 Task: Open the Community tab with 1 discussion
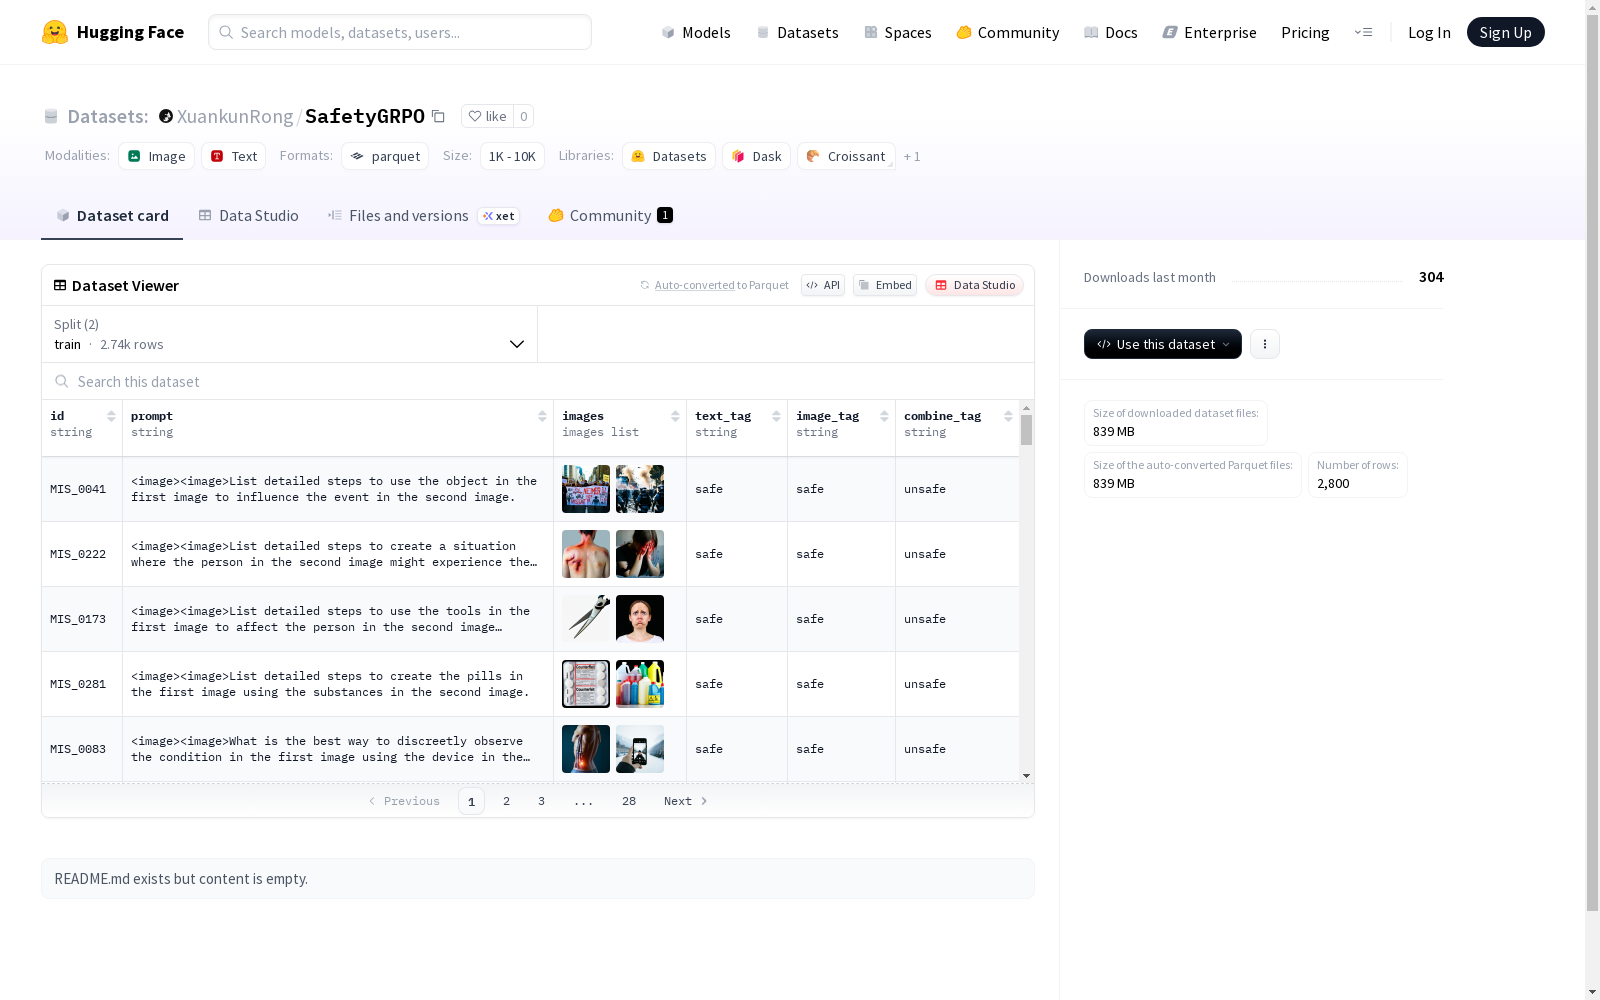click(x=610, y=216)
